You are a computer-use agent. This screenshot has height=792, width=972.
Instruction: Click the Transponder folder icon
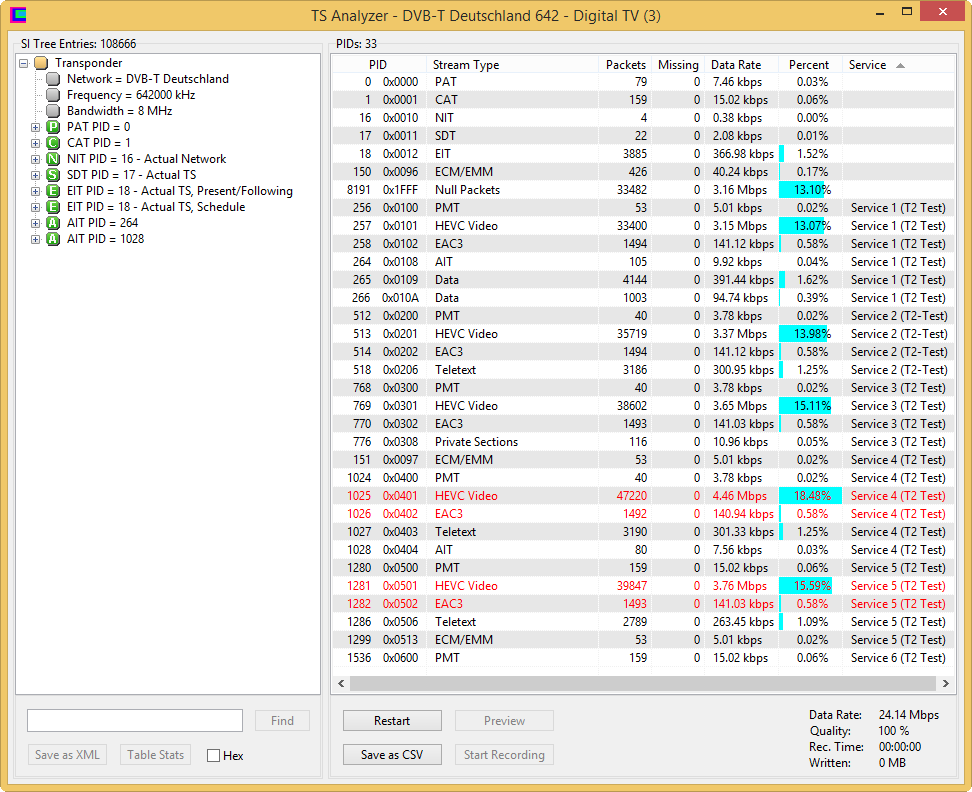tap(41, 63)
